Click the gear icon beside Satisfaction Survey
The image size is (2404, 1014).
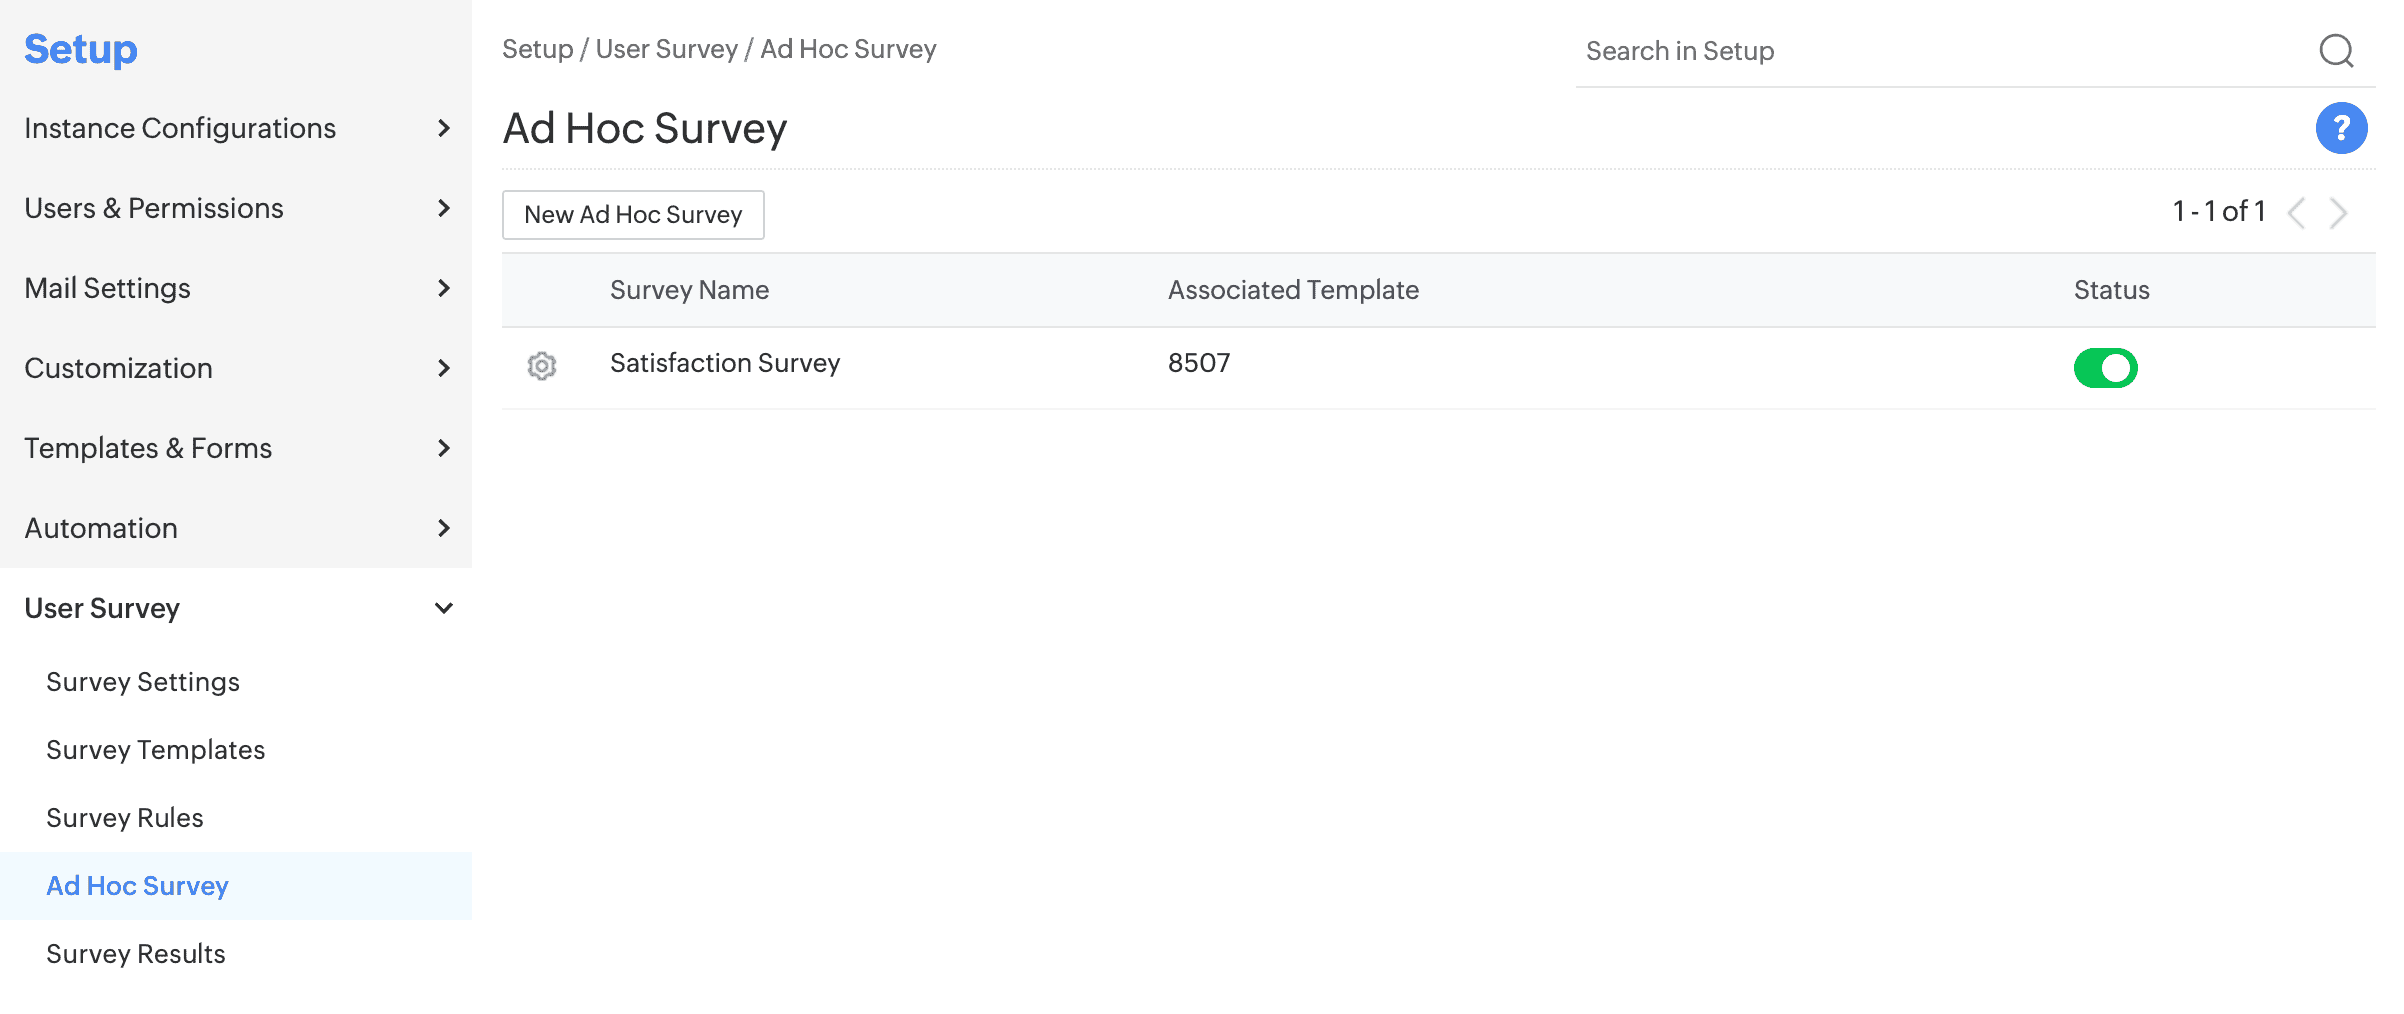point(542,366)
